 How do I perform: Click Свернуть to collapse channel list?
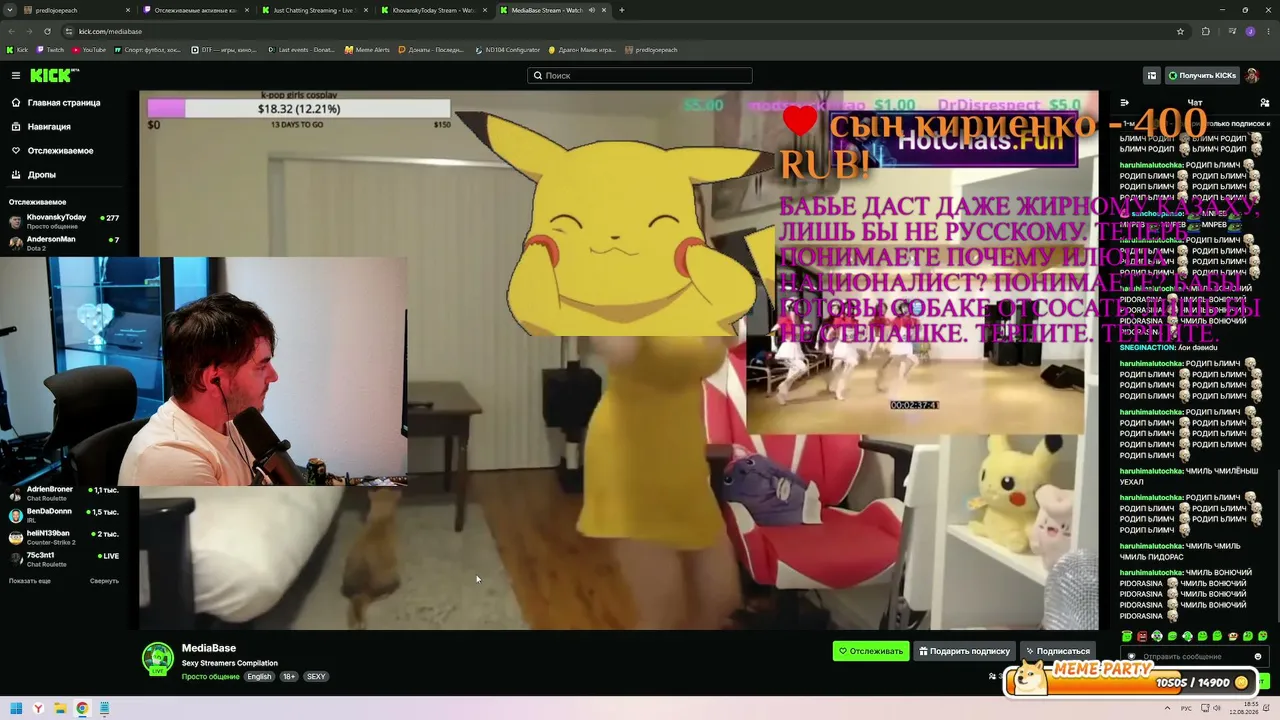pos(104,581)
